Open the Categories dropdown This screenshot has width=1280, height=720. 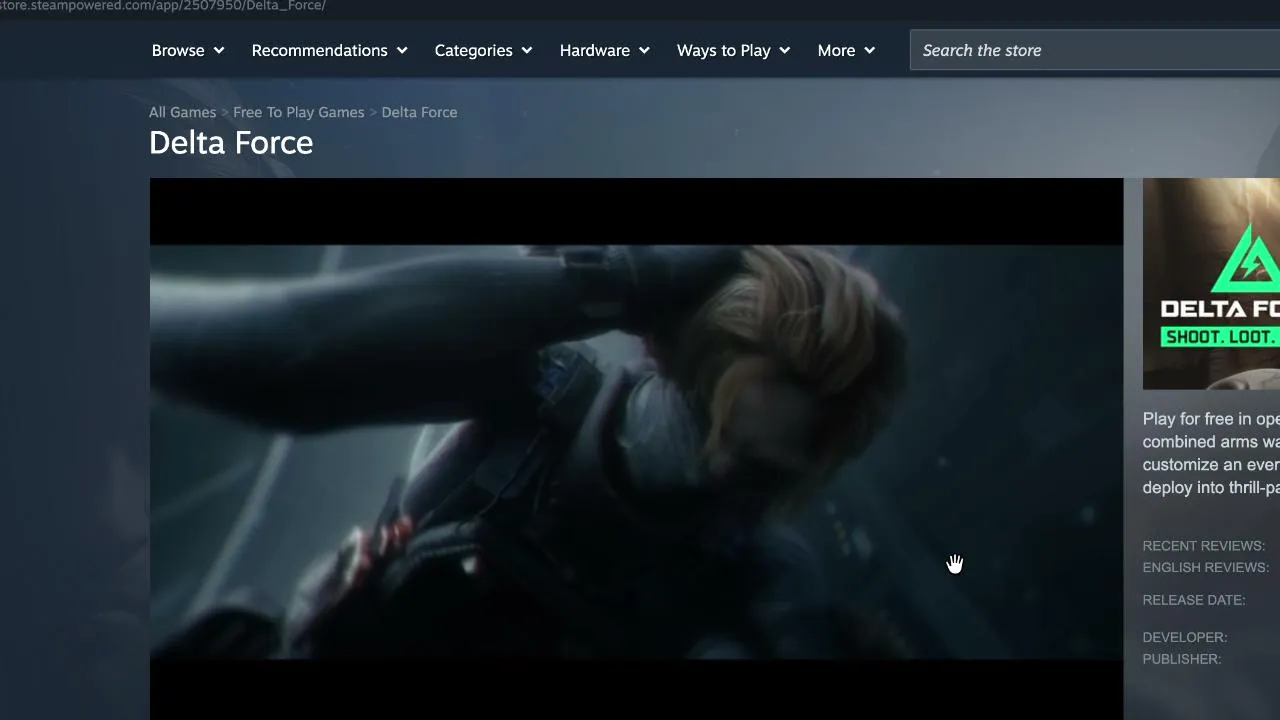pos(484,50)
